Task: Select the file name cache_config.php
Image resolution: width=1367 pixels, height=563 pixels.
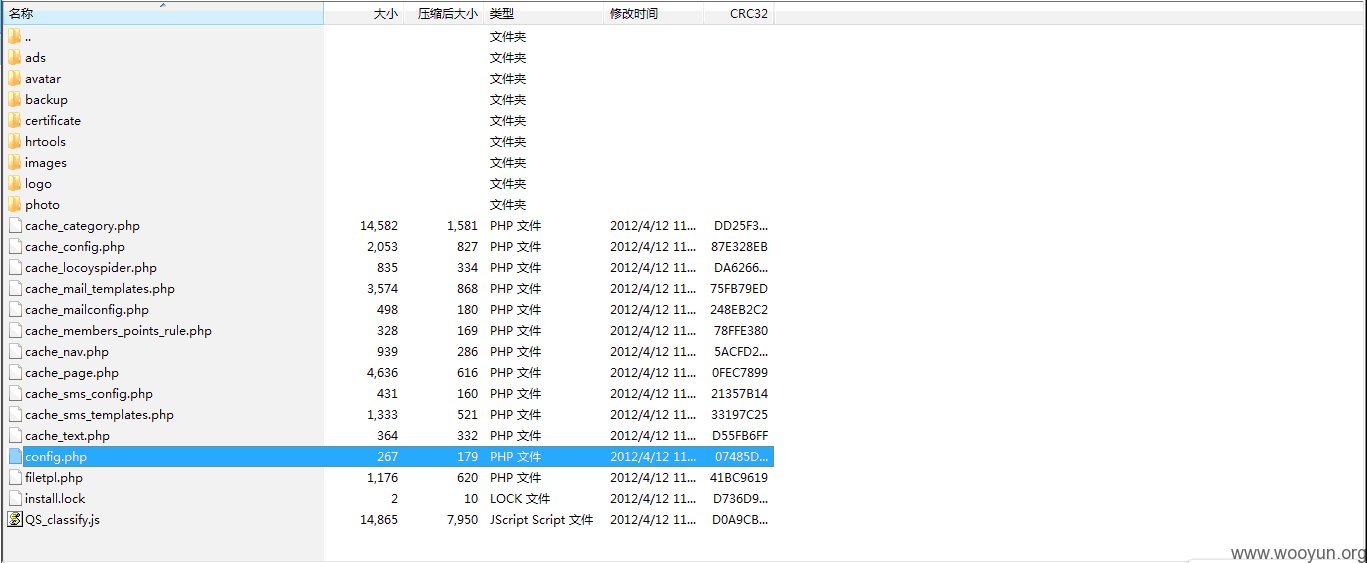Action: pyautogui.click(x=75, y=247)
